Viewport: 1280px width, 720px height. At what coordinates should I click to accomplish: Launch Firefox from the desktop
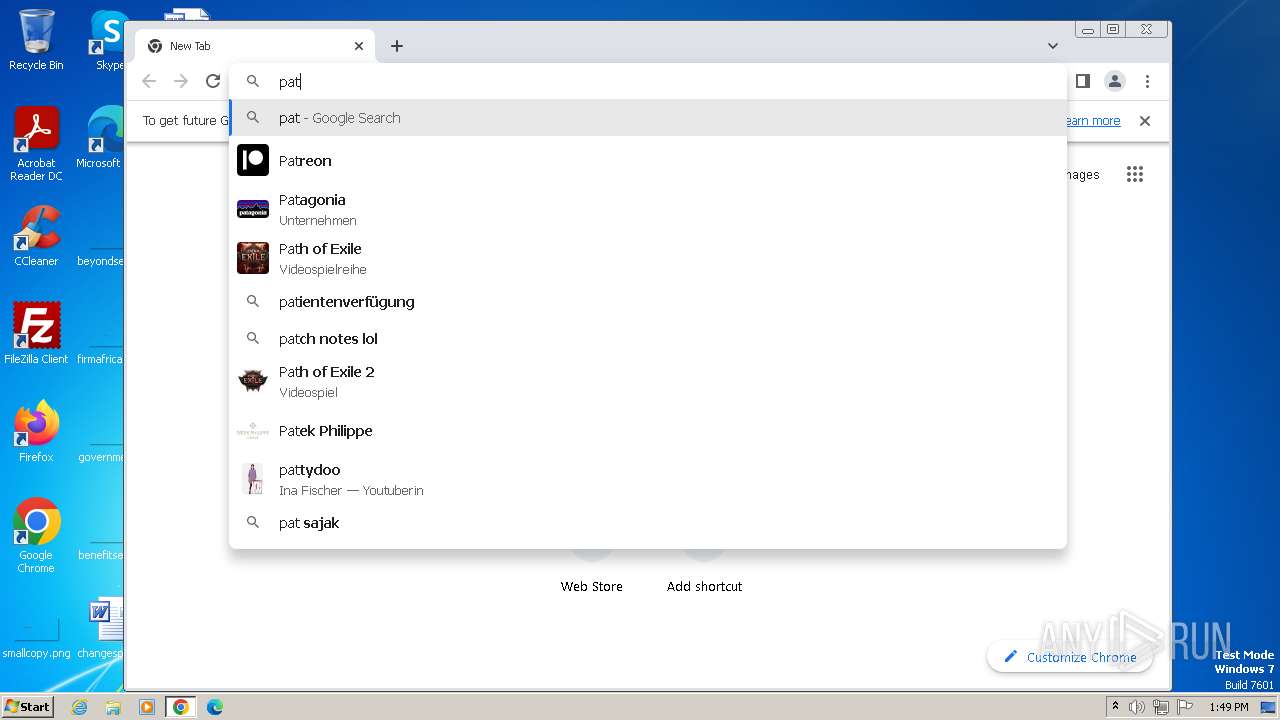tap(36, 431)
